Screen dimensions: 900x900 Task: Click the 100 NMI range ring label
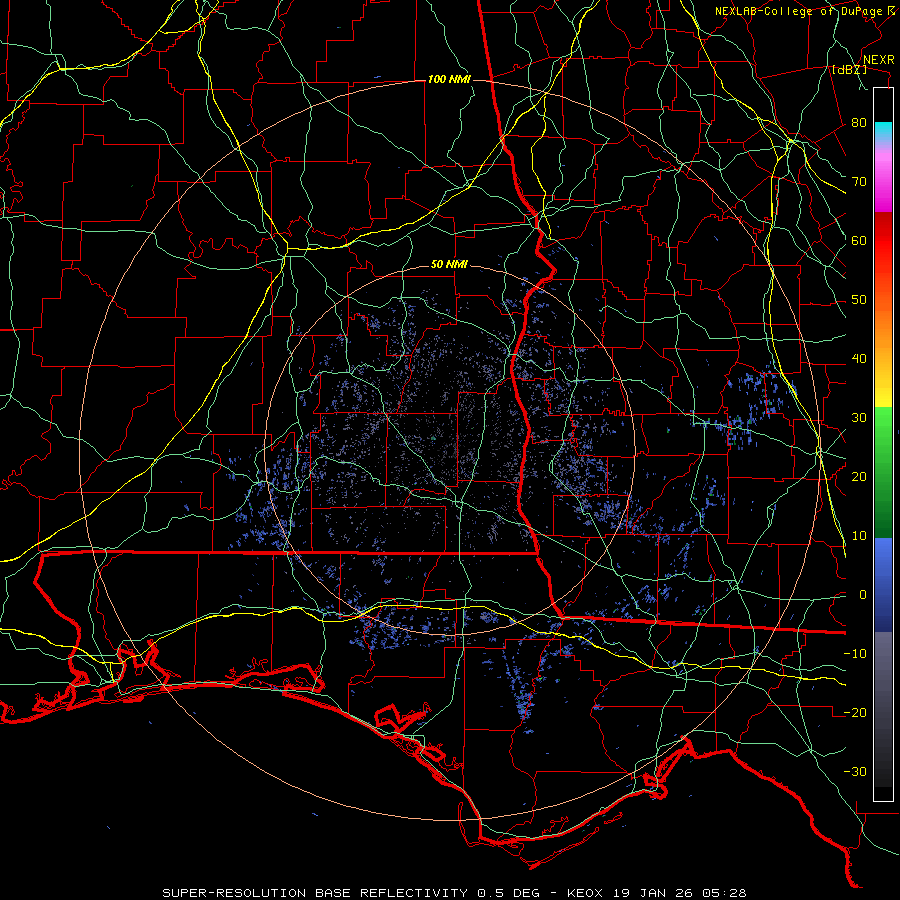pos(449,79)
